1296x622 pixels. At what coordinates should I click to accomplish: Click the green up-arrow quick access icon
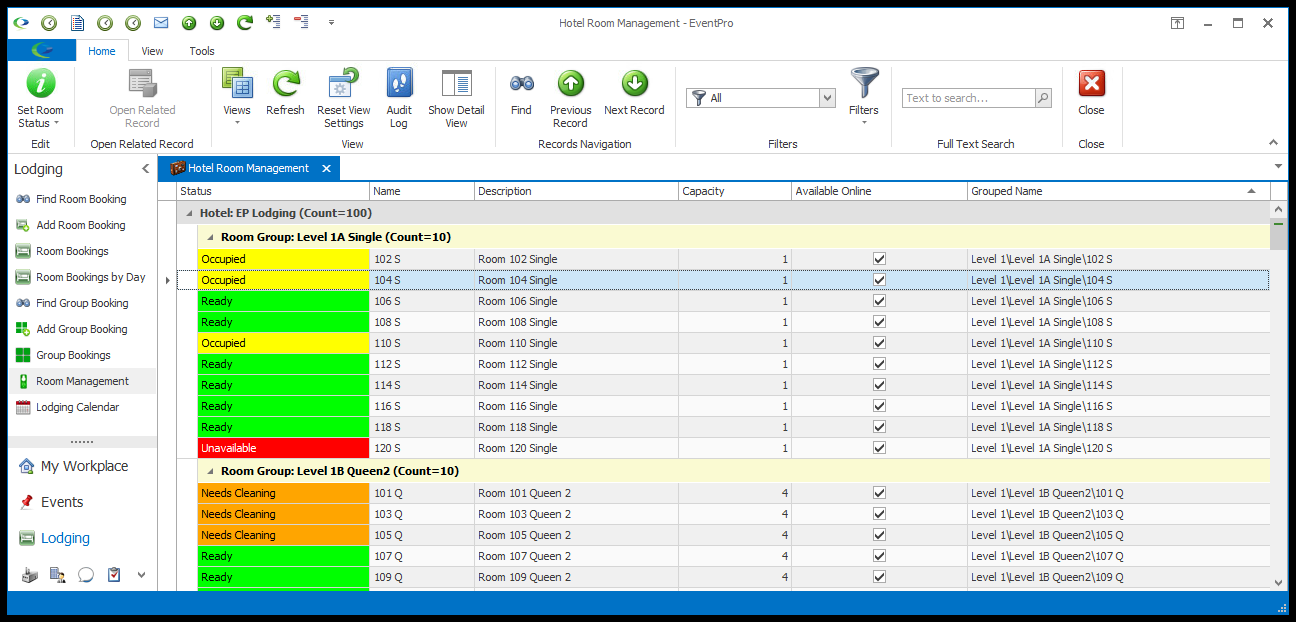click(x=189, y=22)
